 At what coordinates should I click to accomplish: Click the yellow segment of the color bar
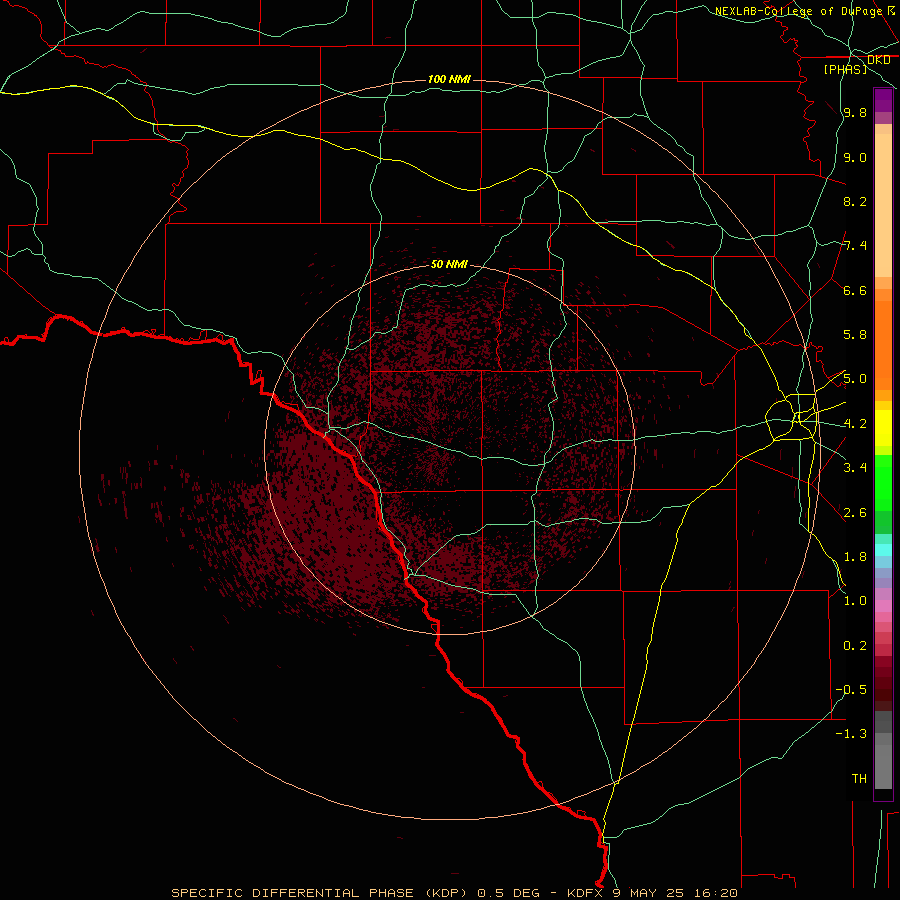[883, 428]
